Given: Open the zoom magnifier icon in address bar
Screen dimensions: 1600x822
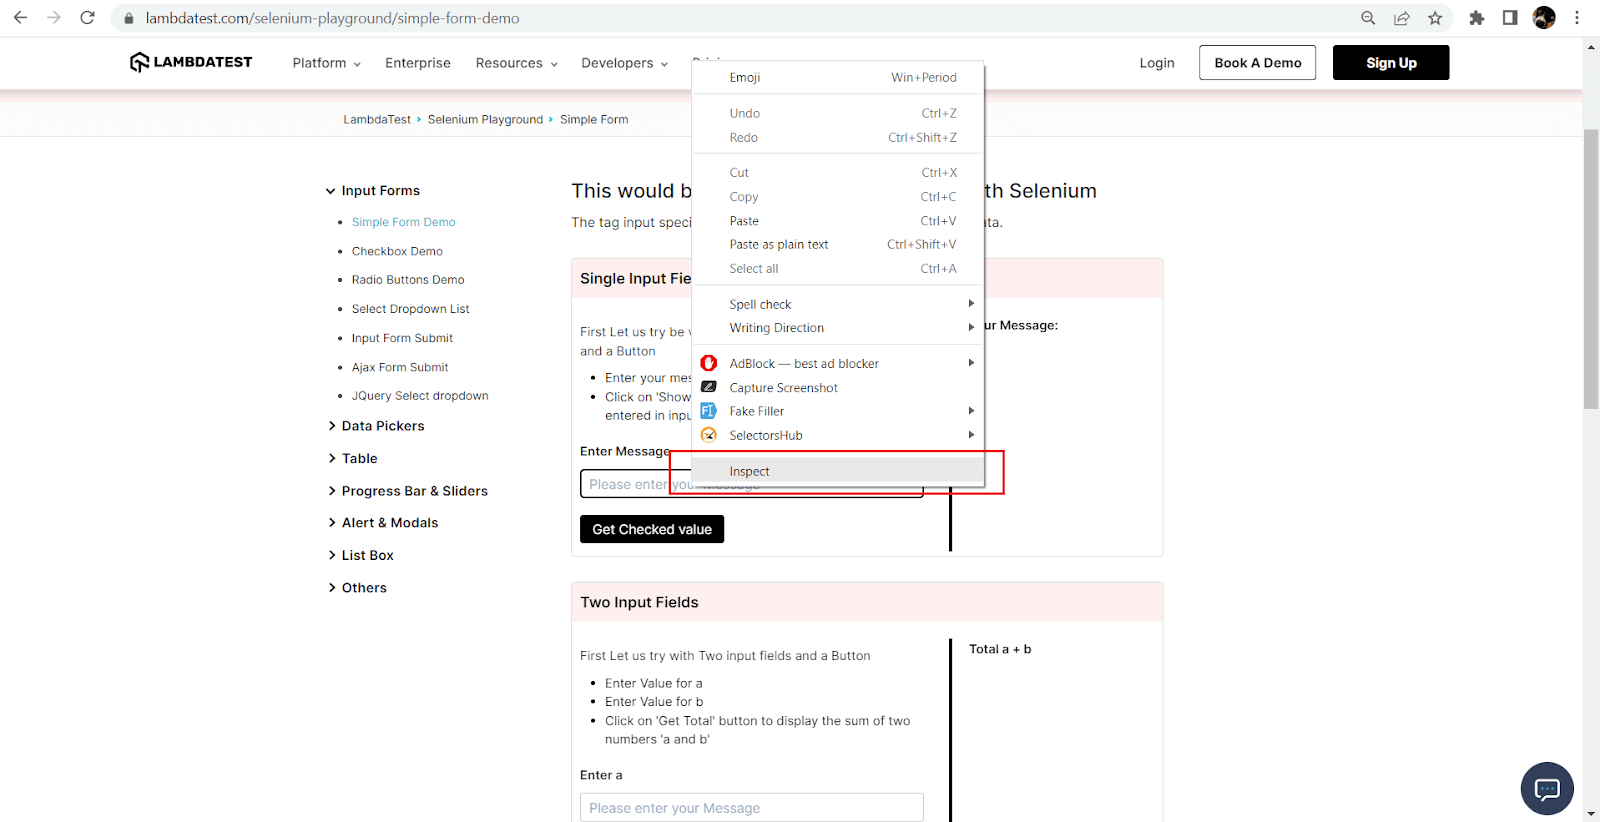Looking at the screenshot, I should [x=1368, y=18].
